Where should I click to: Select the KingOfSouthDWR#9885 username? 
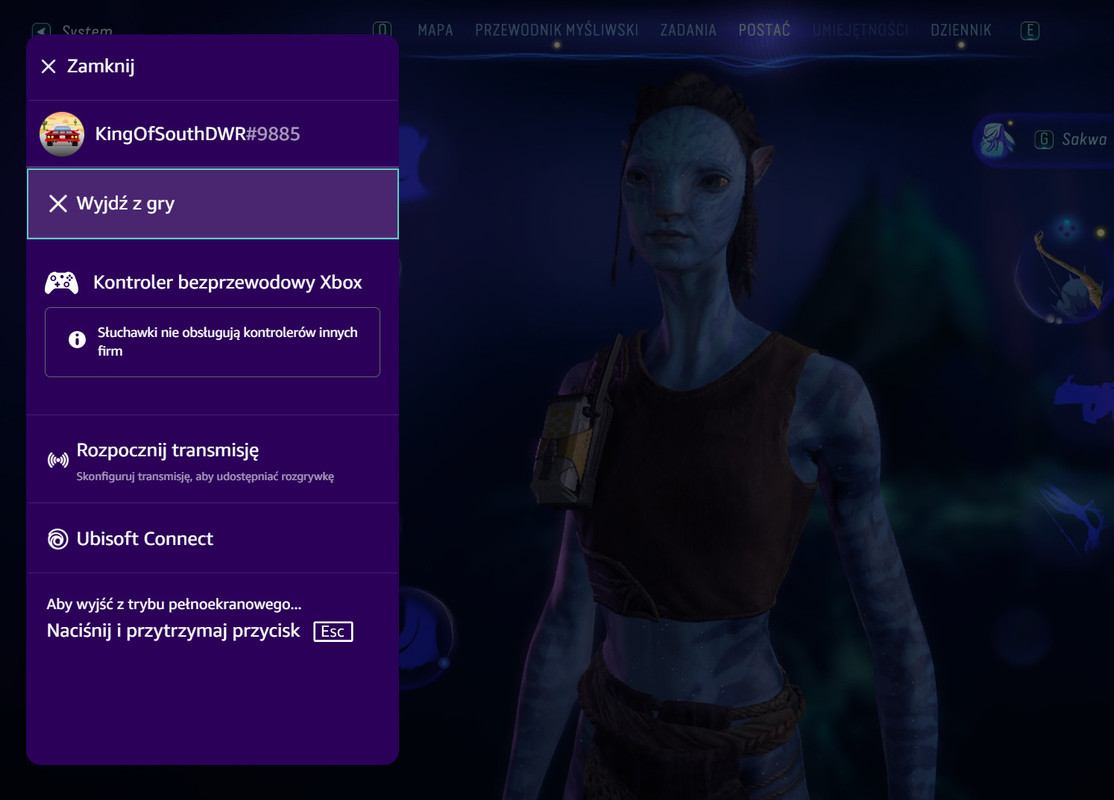pyautogui.click(x=198, y=134)
